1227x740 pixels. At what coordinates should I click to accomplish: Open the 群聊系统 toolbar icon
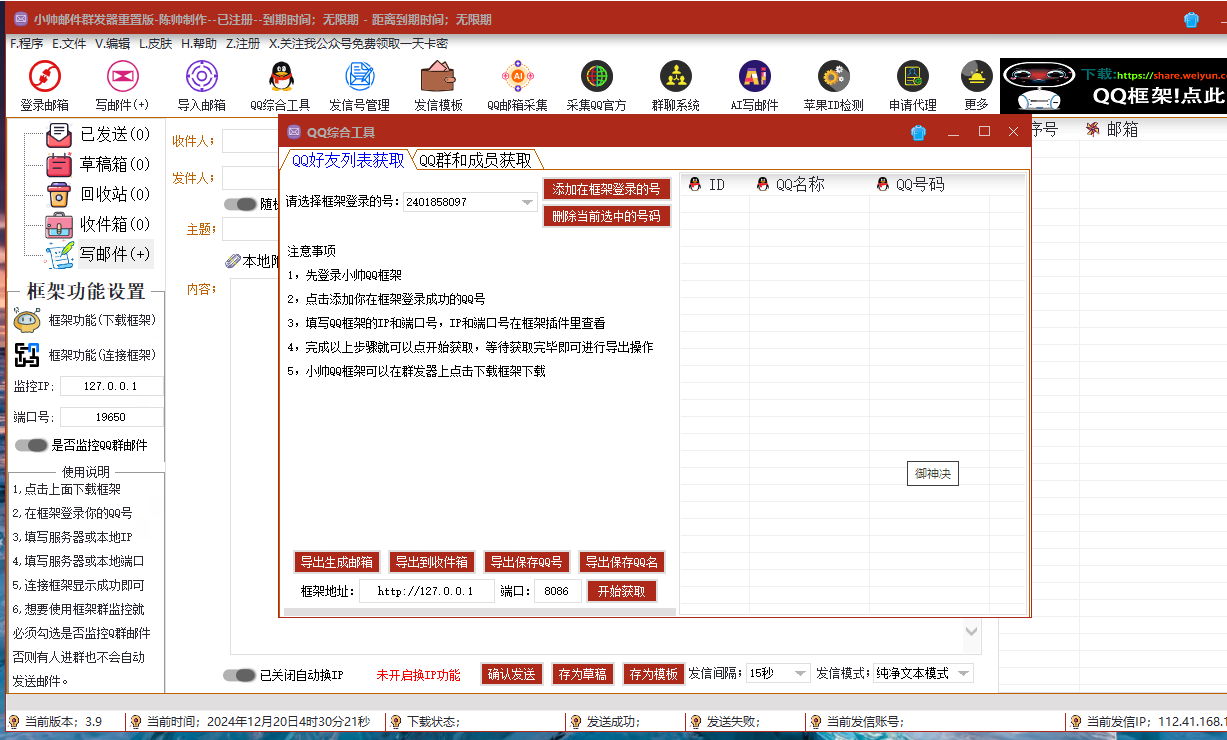click(675, 78)
